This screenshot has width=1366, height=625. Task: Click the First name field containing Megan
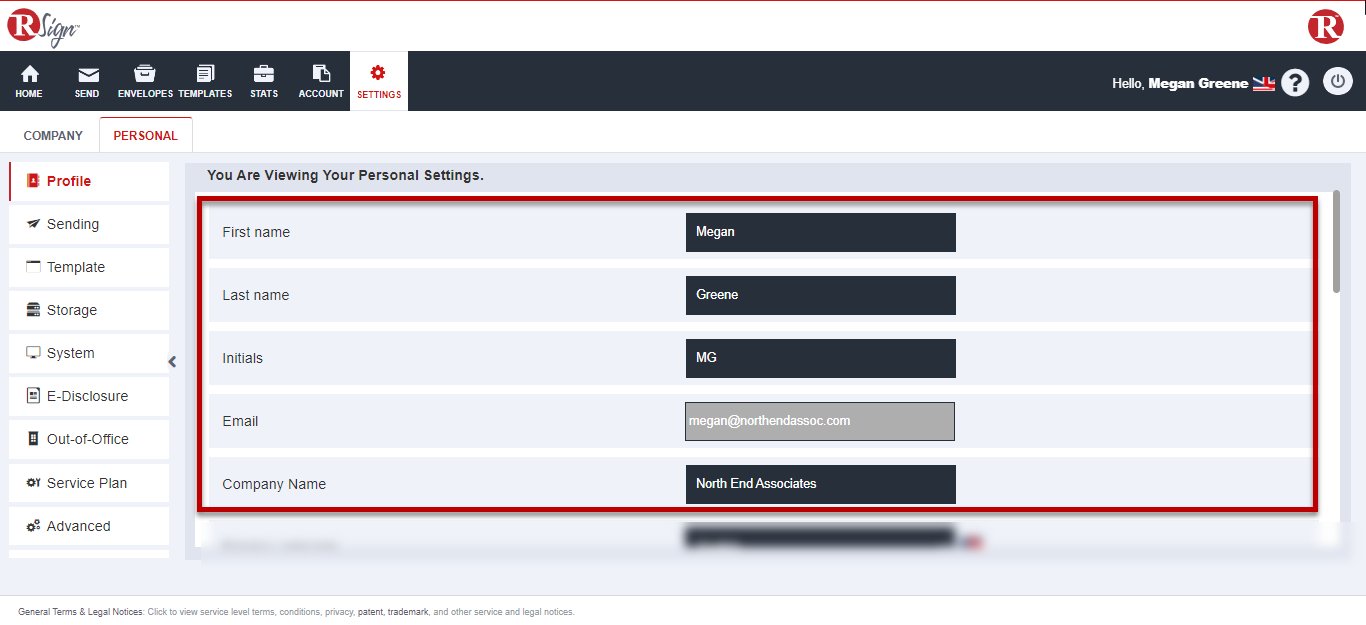tap(820, 232)
